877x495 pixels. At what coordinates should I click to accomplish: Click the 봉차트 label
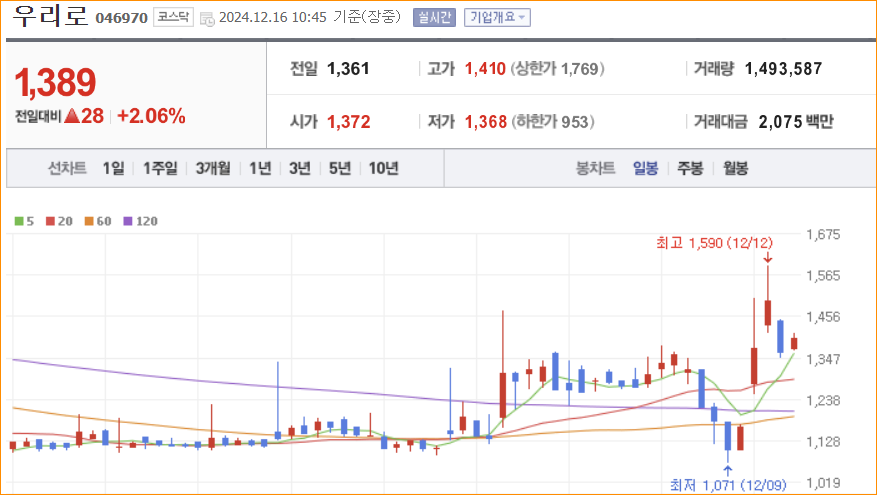pos(596,168)
